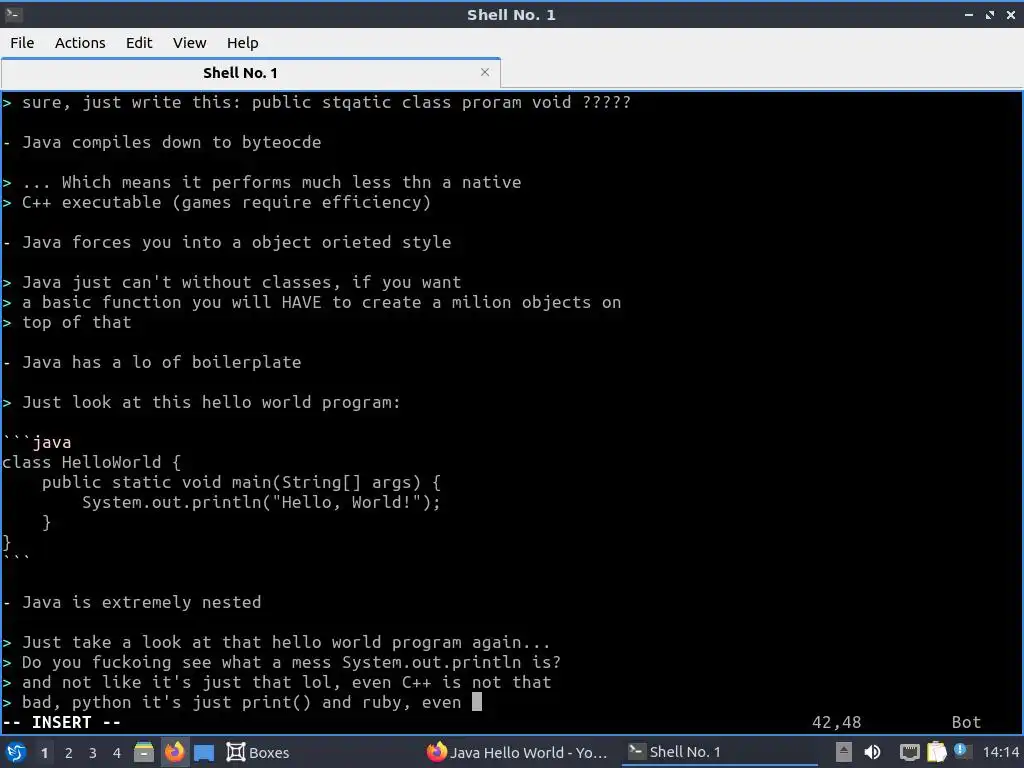Click the 'a basic function you will HAVE' line
1024x768 pixels.
[312, 302]
